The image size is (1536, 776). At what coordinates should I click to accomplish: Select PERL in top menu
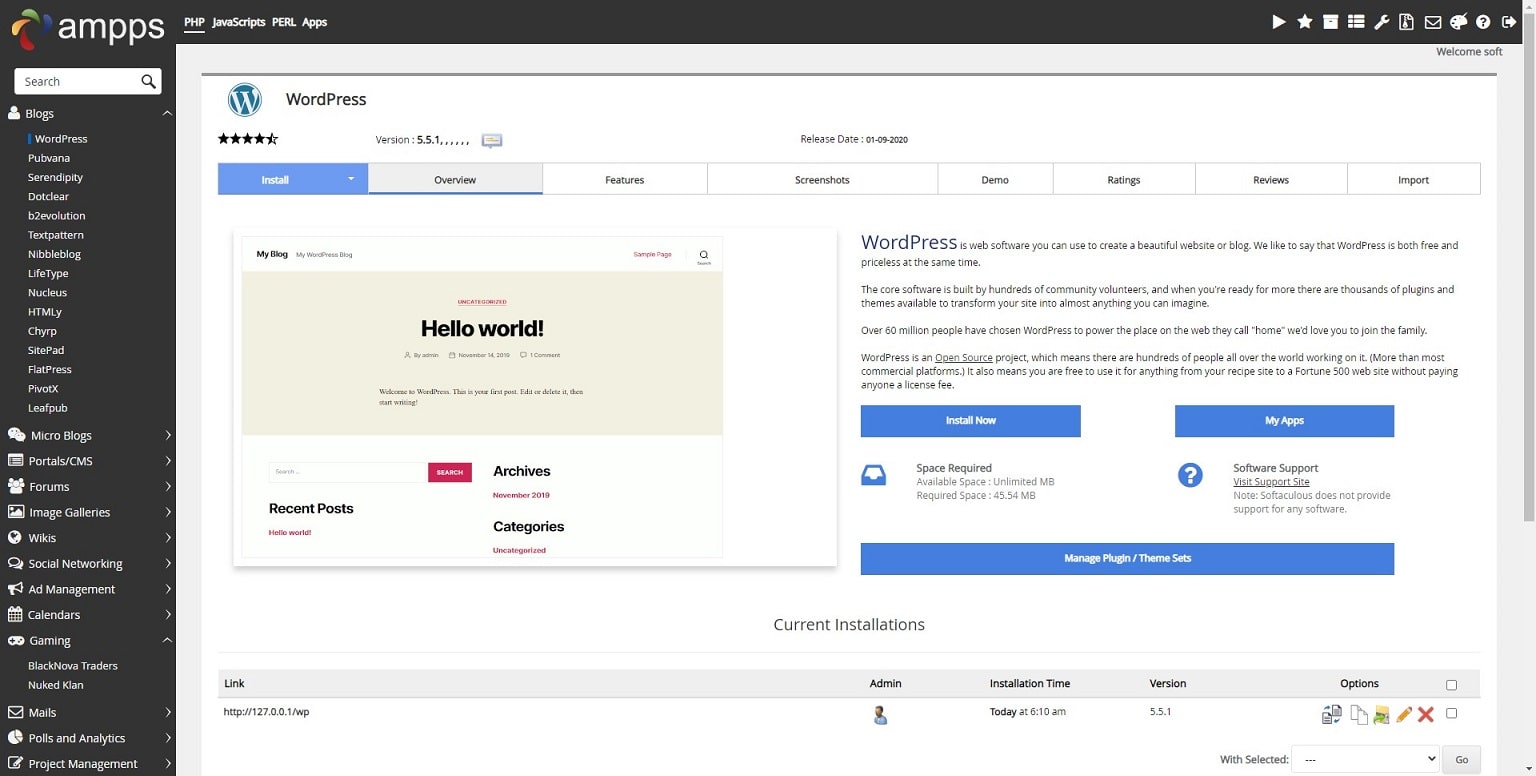(x=283, y=22)
